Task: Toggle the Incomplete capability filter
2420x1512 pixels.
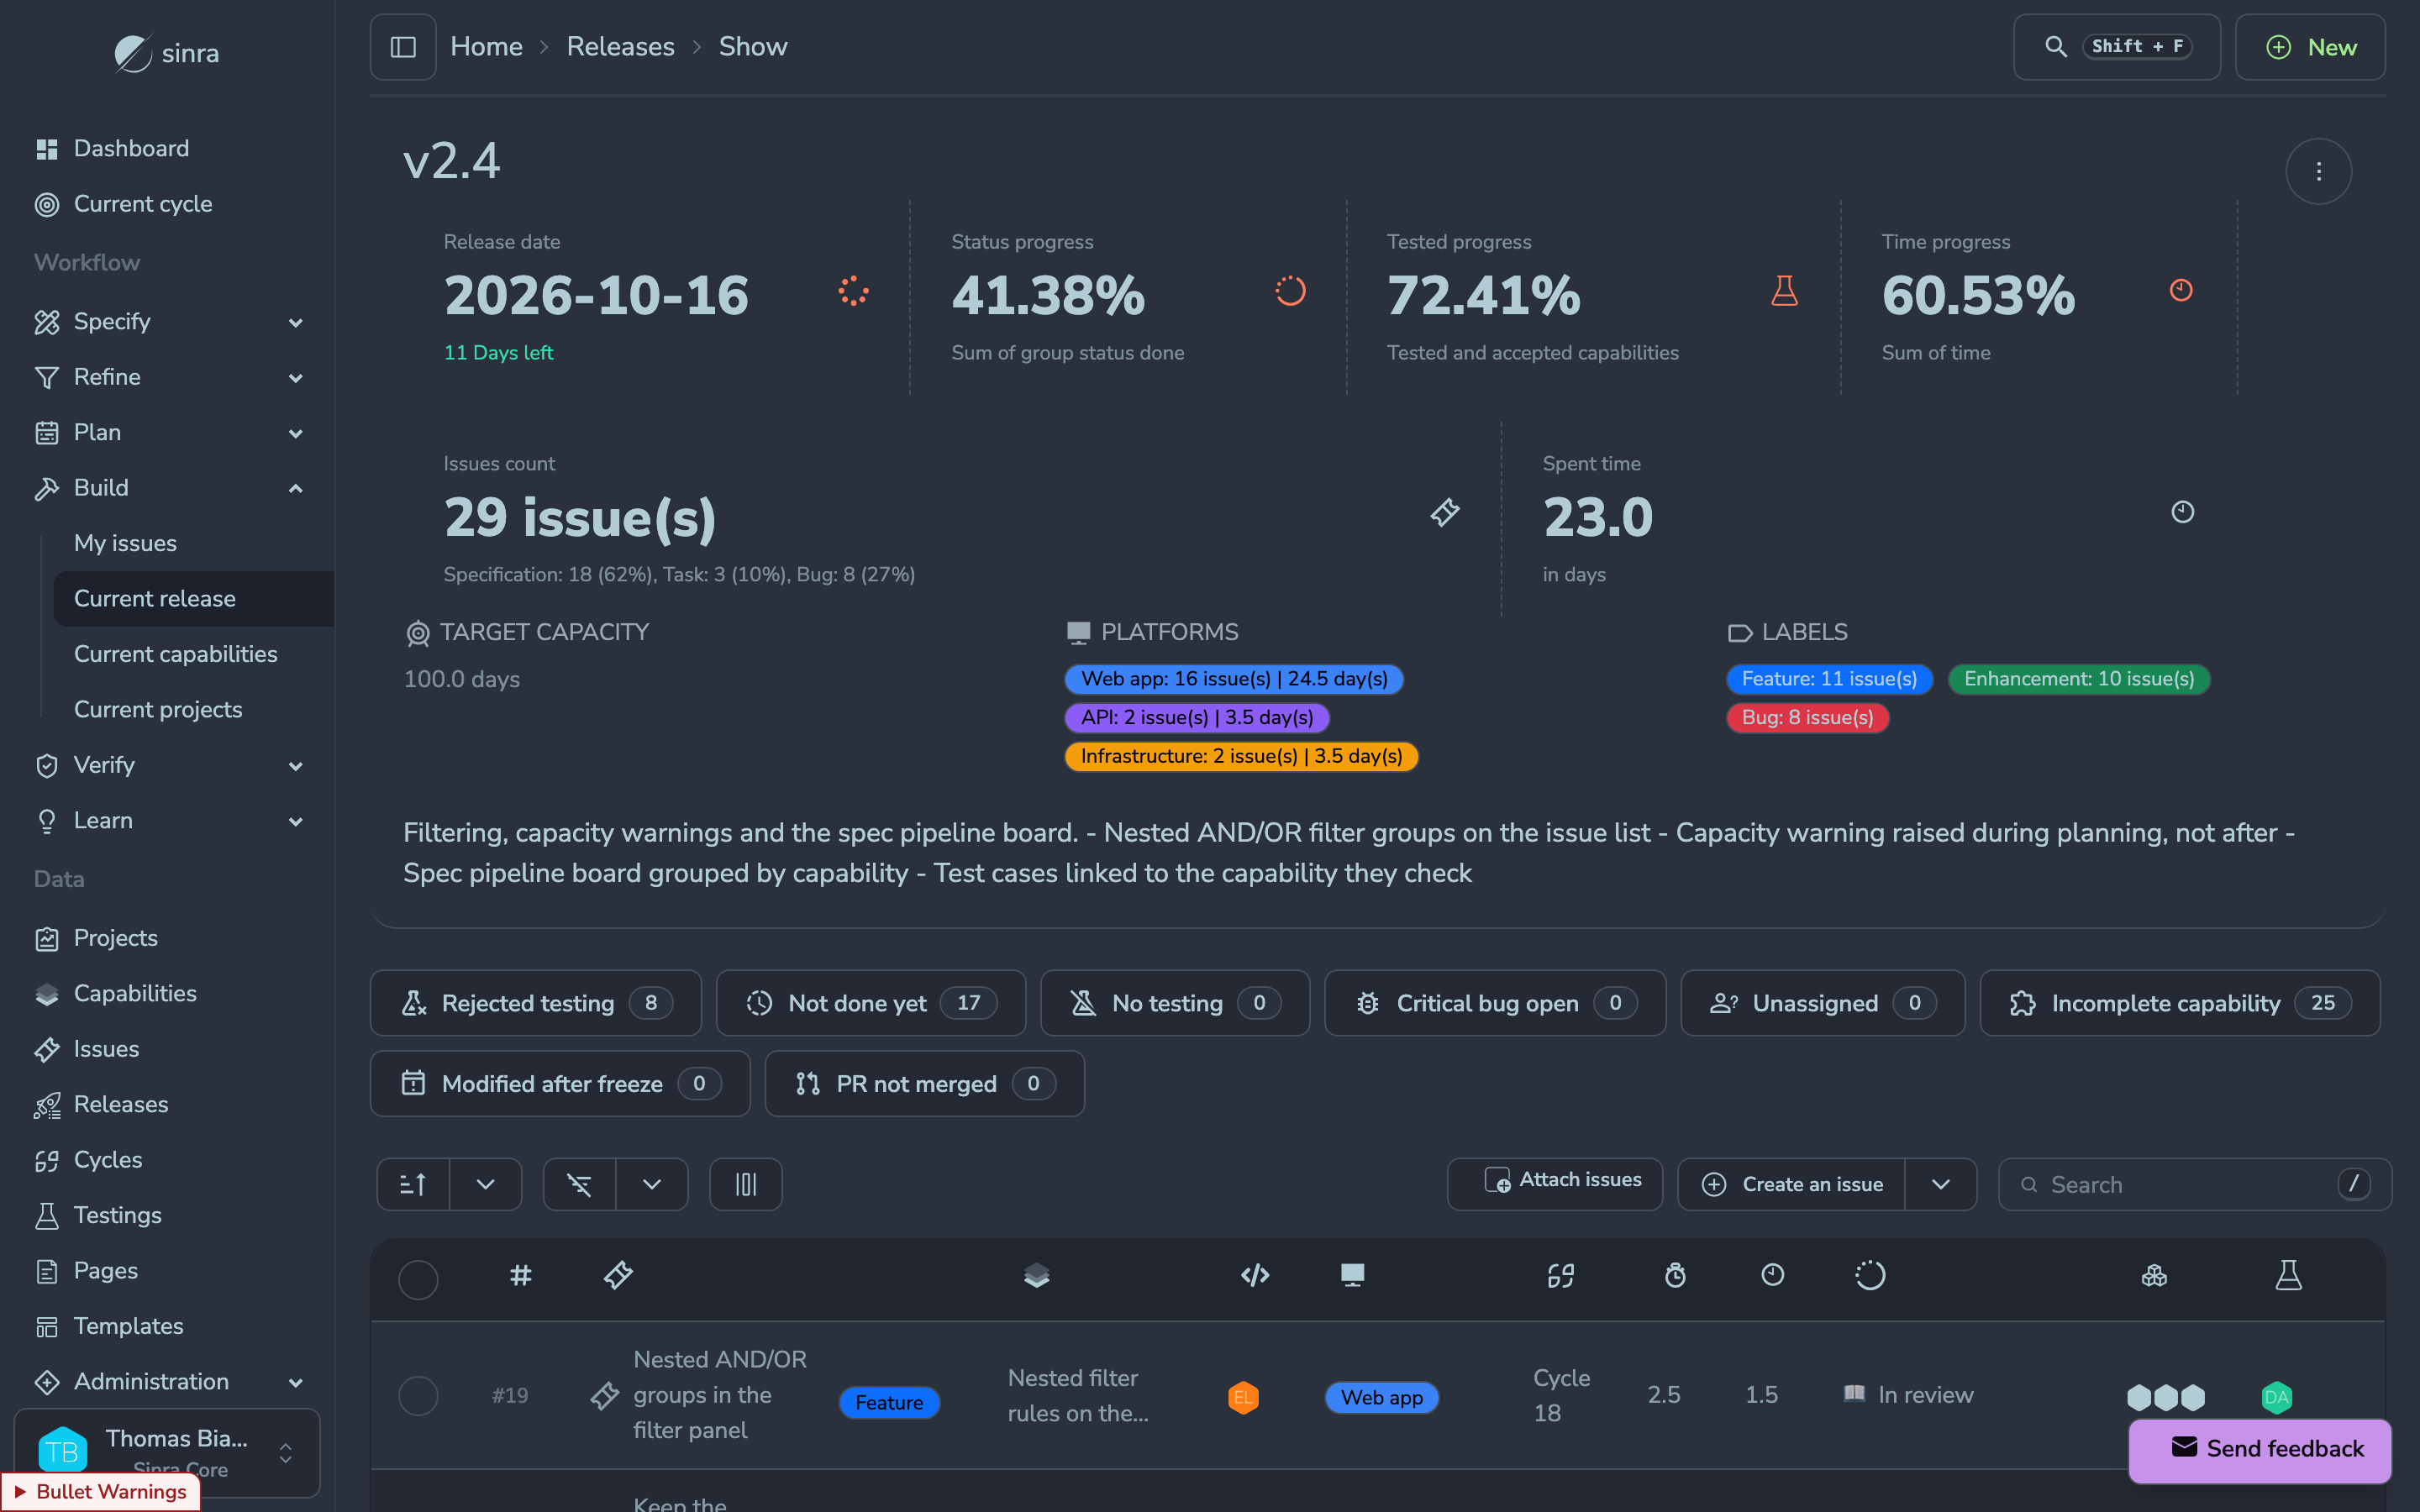Action: coord(2180,1003)
